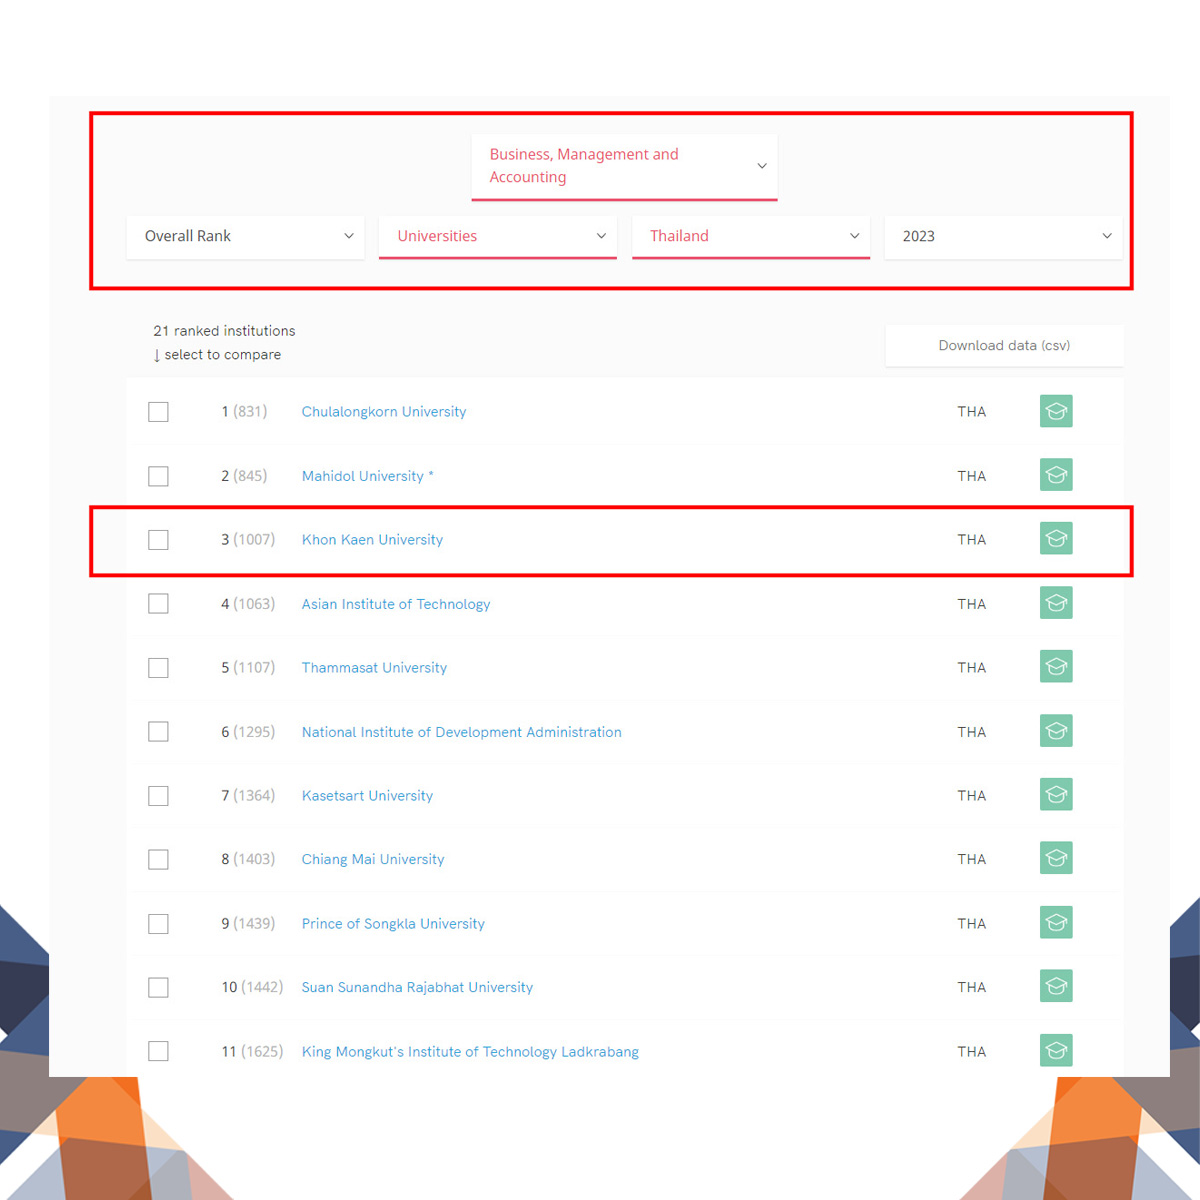The width and height of the screenshot is (1200, 1200).
Task: Open Khon Kaen University's graduation cap icon
Action: [x=1056, y=539]
